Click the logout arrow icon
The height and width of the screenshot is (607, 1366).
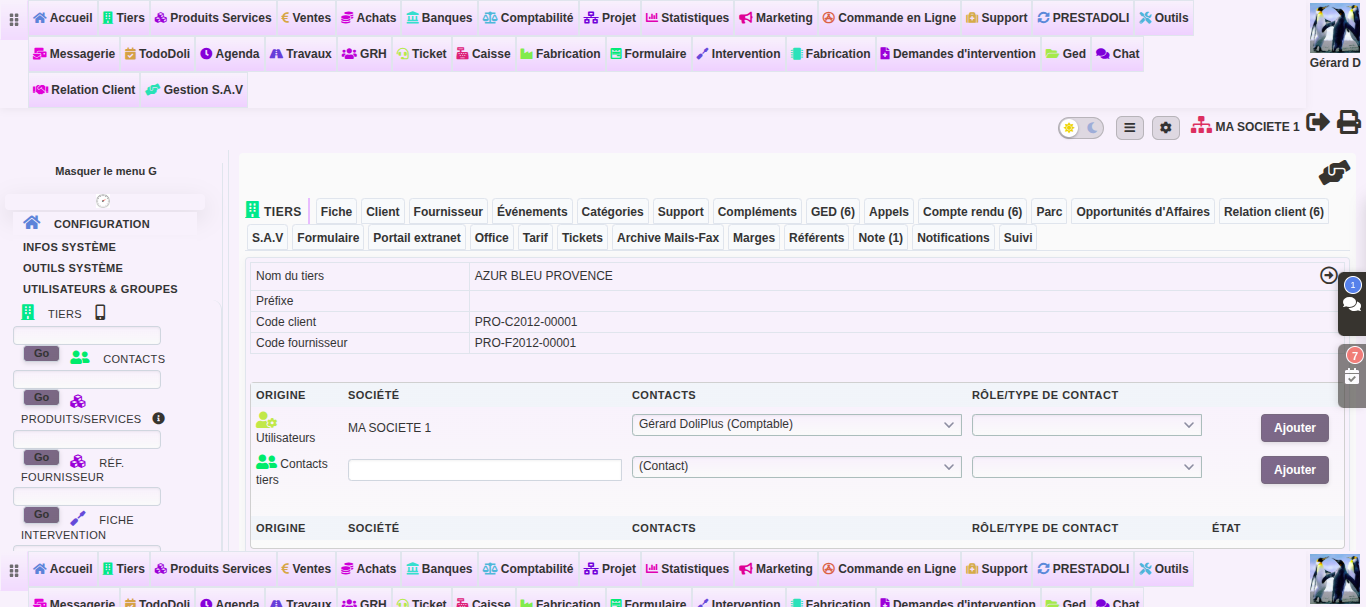(1318, 122)
